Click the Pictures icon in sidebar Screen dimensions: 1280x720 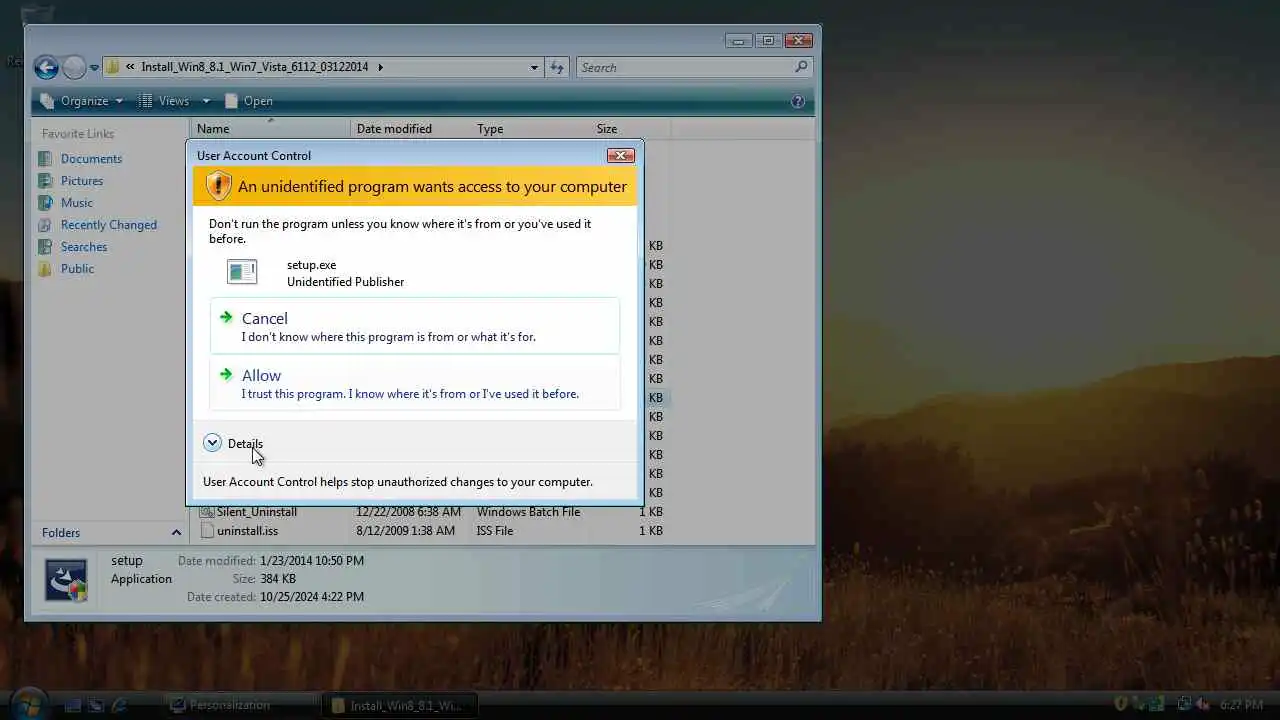(45, 181)
